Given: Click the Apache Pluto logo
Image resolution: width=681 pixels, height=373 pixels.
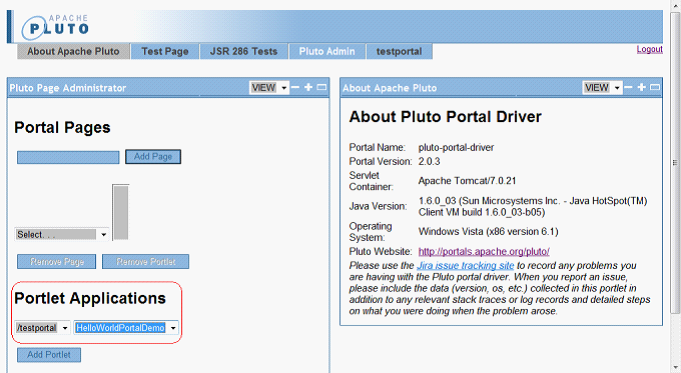Looking at the screenshot, I should pyautogui.click(x=55, y=26).
